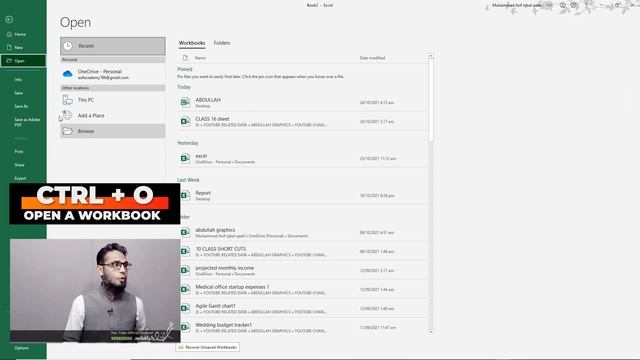Viewport: 640px width, 360px height.
Task: Click Excel icon beside Agile Gantt chart1
Action: pos(185,309)
